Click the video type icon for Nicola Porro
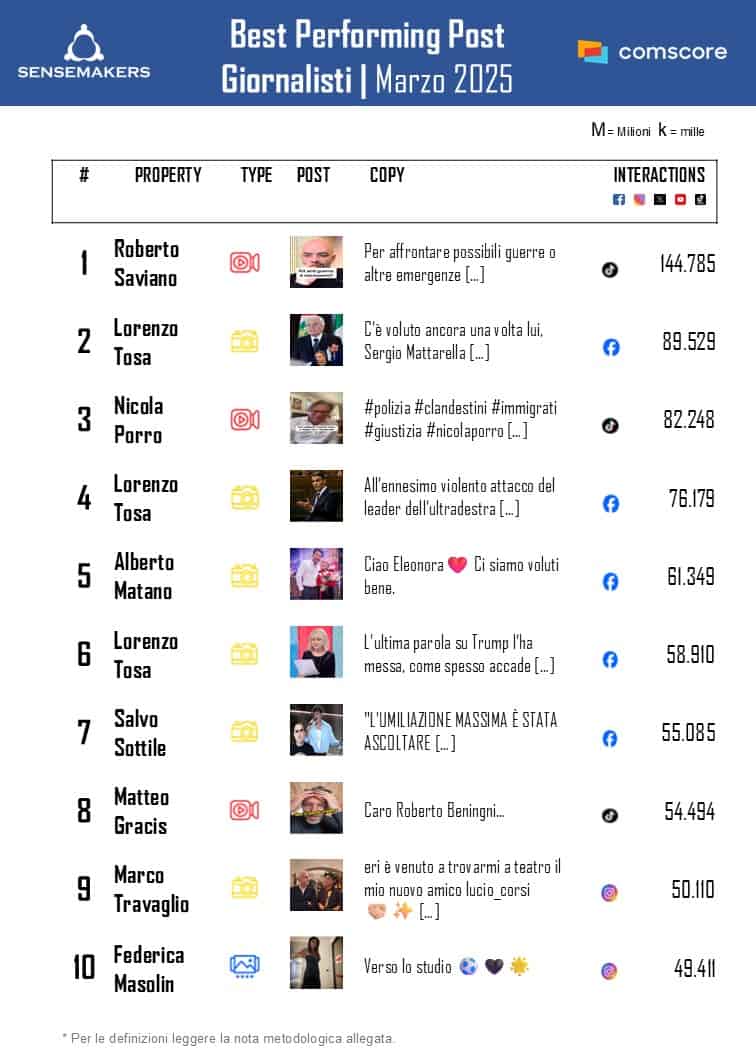This screenshot has width=756, height=1058. [245, 419]
